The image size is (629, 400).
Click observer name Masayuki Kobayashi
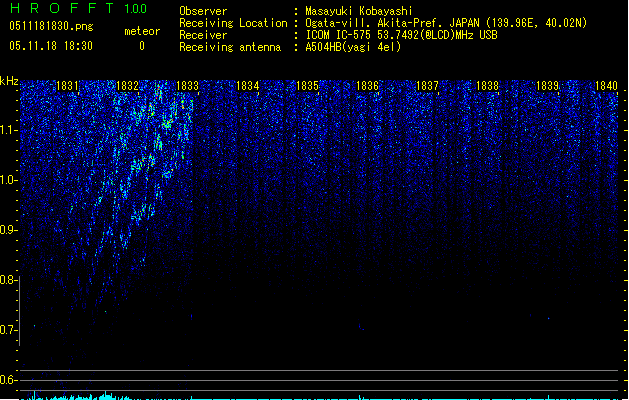coord(359,11)
